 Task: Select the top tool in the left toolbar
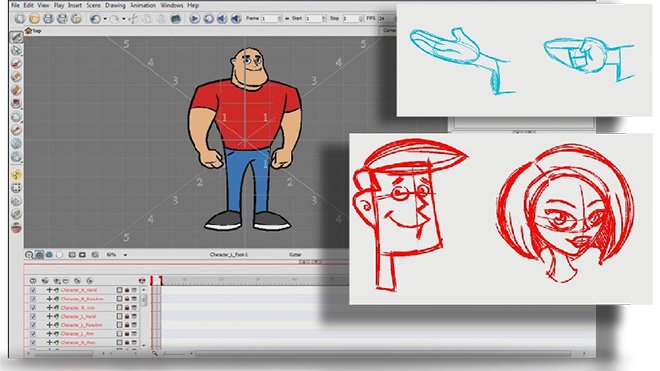16,37
